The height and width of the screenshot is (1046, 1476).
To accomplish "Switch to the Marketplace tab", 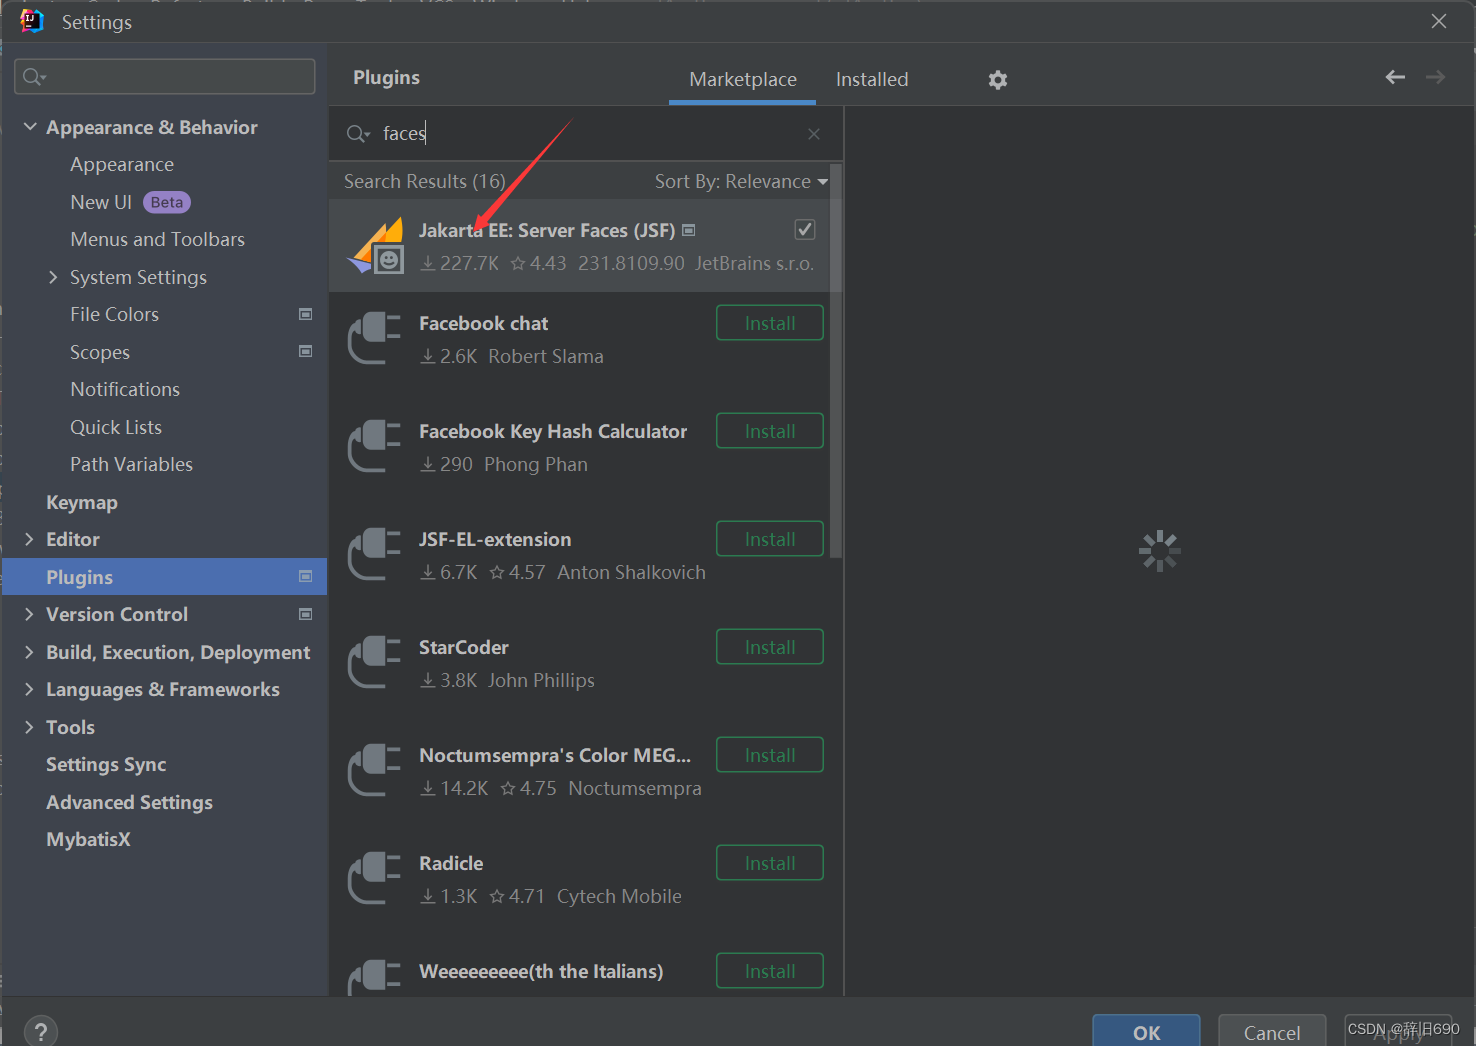I will click(742, 79).
